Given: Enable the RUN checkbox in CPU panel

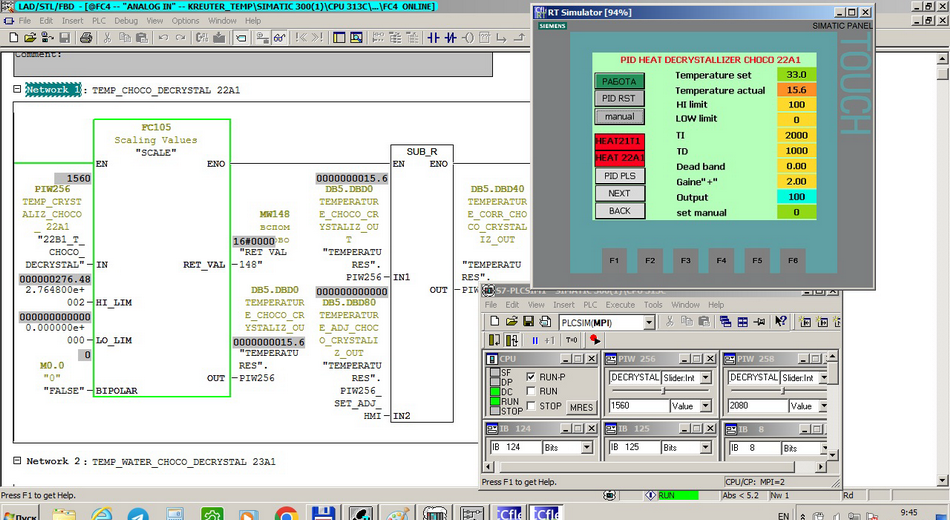Looking at the screenshot, I should click(x=530, y=392).
